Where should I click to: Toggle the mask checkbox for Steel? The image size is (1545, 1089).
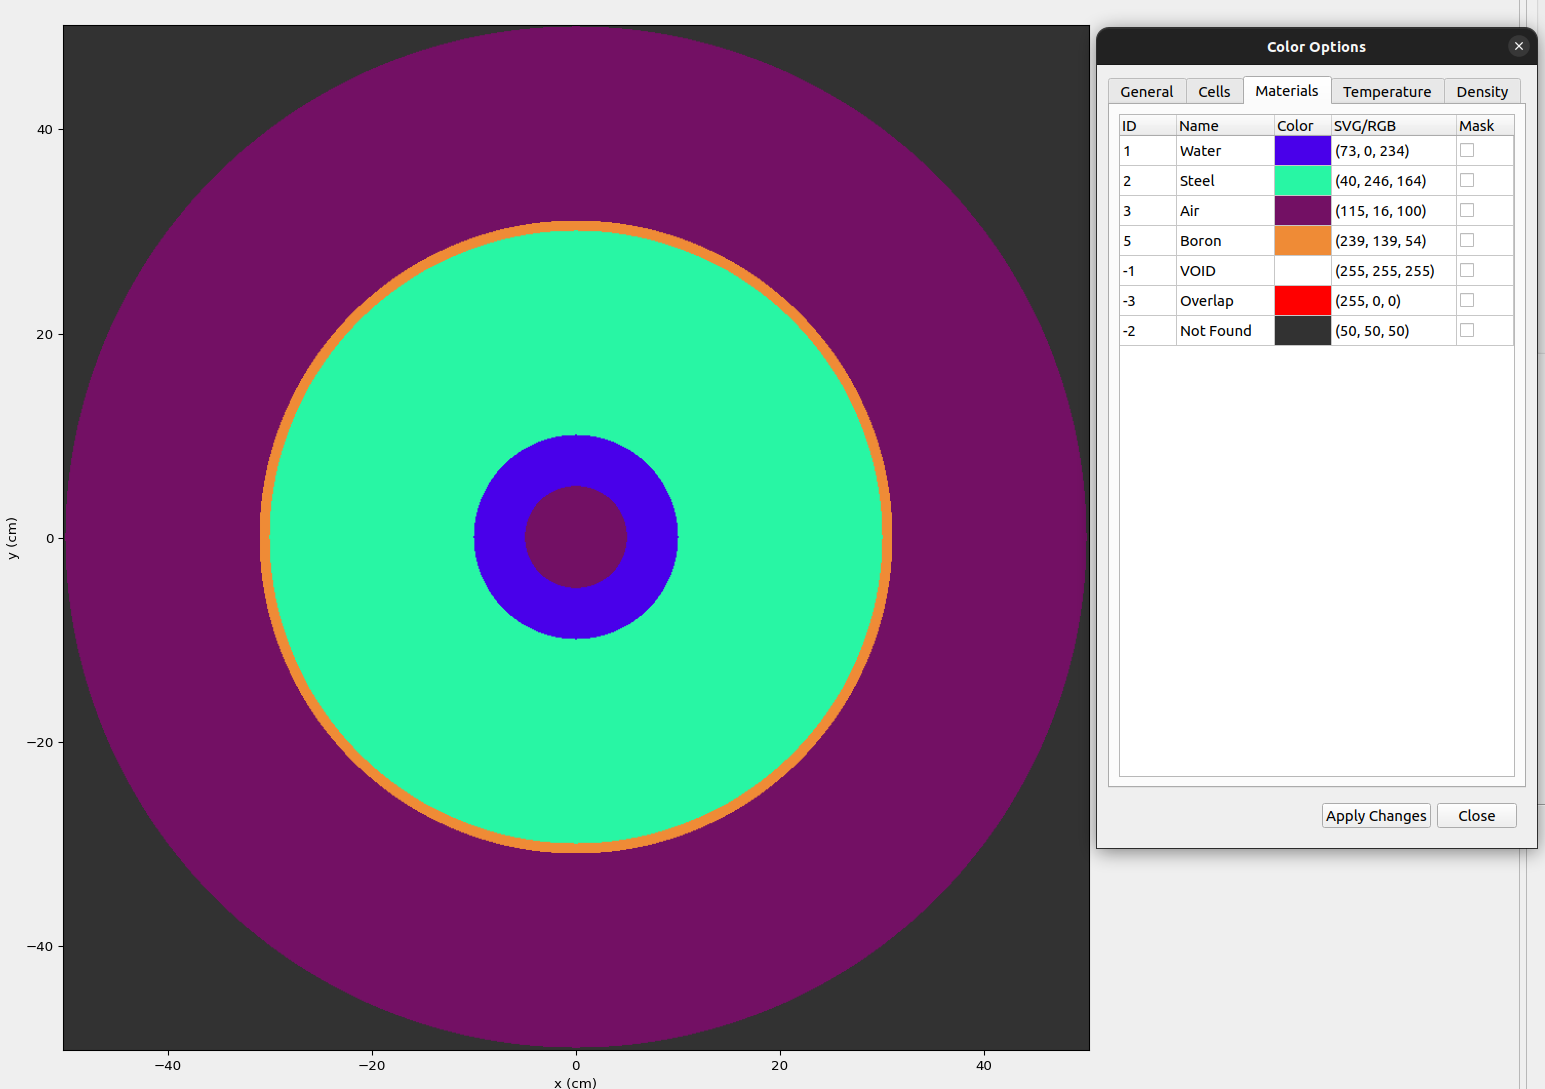click(x=1466, y=180)
